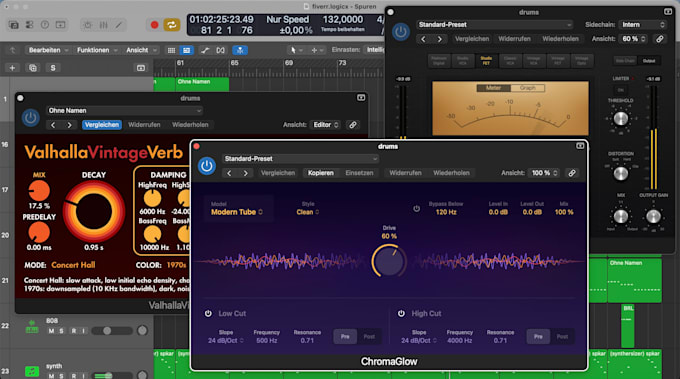Click the link icon in ChromaGlow window
This screenshot has height=379, width=680.
point(572,173)
